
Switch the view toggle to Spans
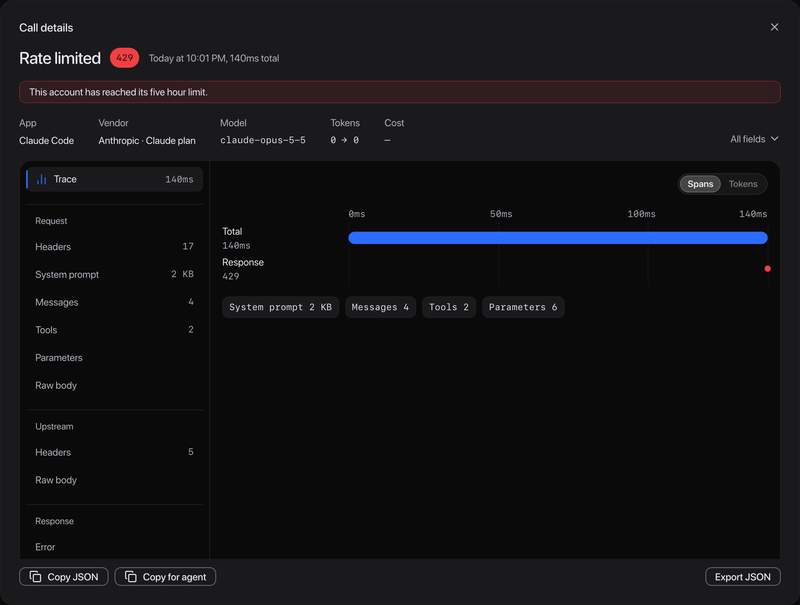coord(700,184)
